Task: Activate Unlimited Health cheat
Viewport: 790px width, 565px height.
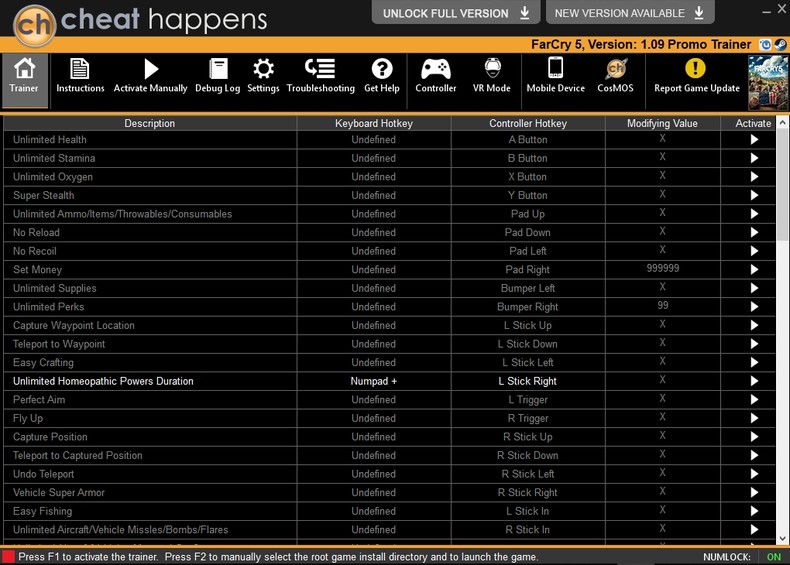Action: tap(754, 140)
